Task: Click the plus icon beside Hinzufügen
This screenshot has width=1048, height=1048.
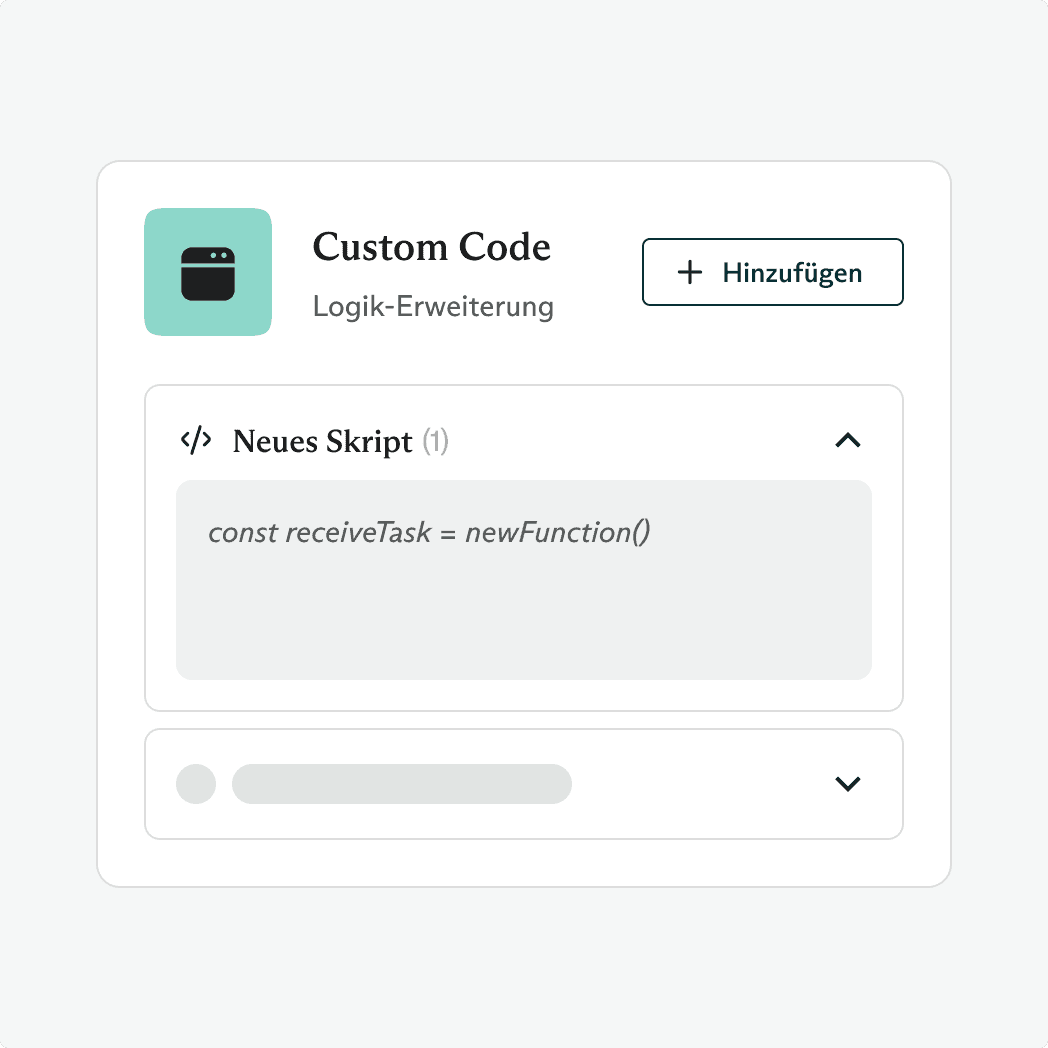Action: point(690,272)
